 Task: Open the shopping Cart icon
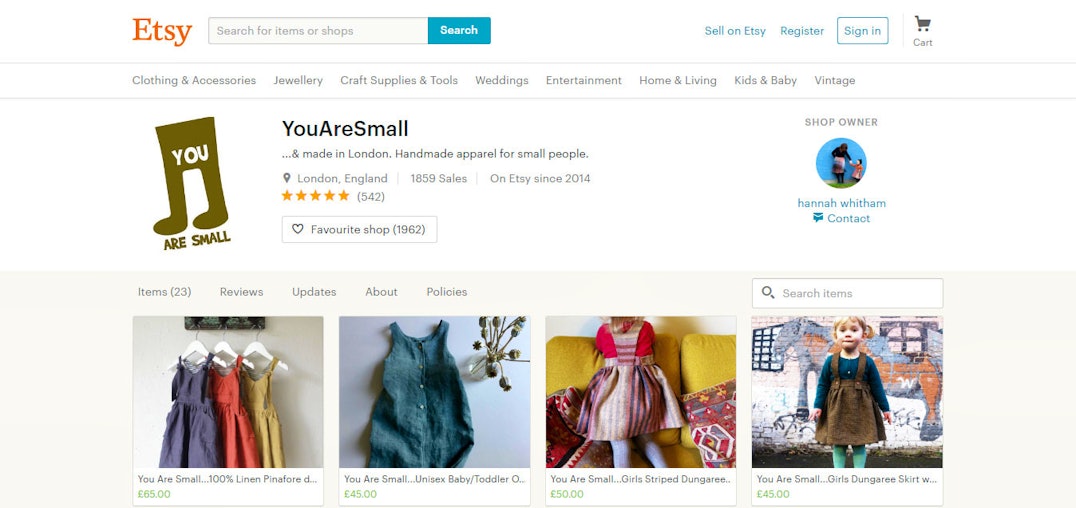point(922,25)
